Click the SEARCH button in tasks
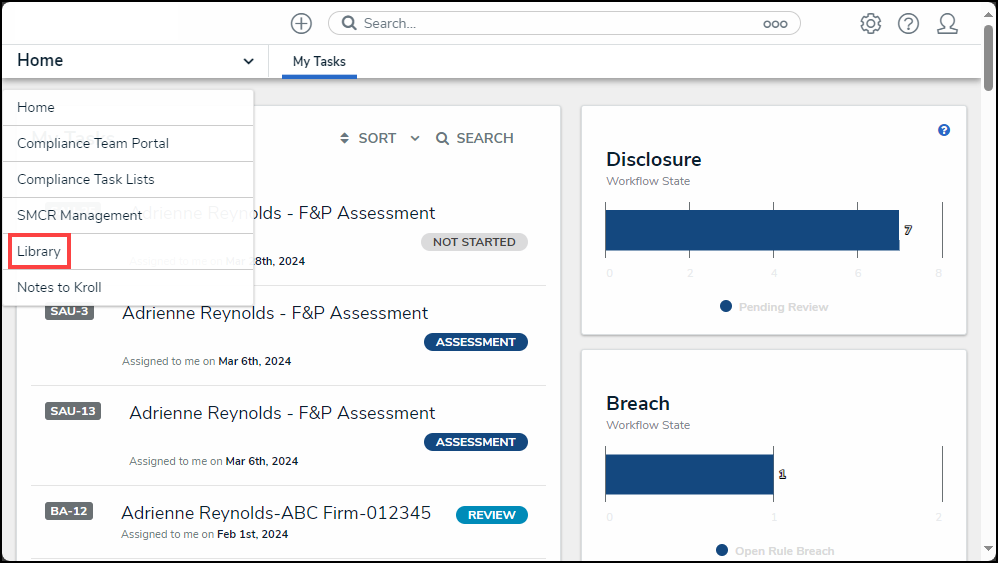998x563 pixels. pyautogui.click(x=475, y=138)
